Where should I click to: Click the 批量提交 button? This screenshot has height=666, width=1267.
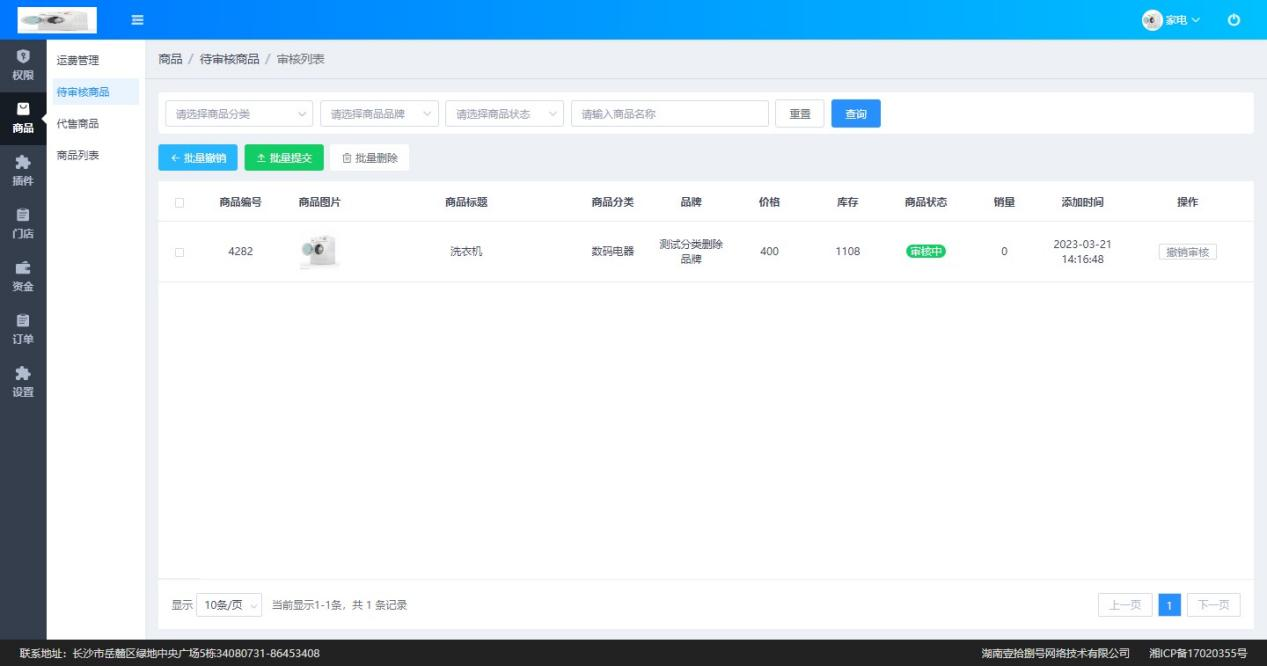tap(284, 158)
